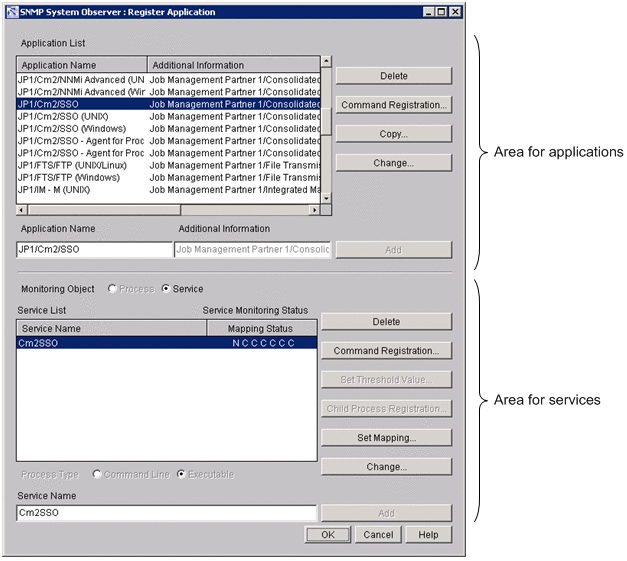Choose the Executable process type option

click(181, 474)
